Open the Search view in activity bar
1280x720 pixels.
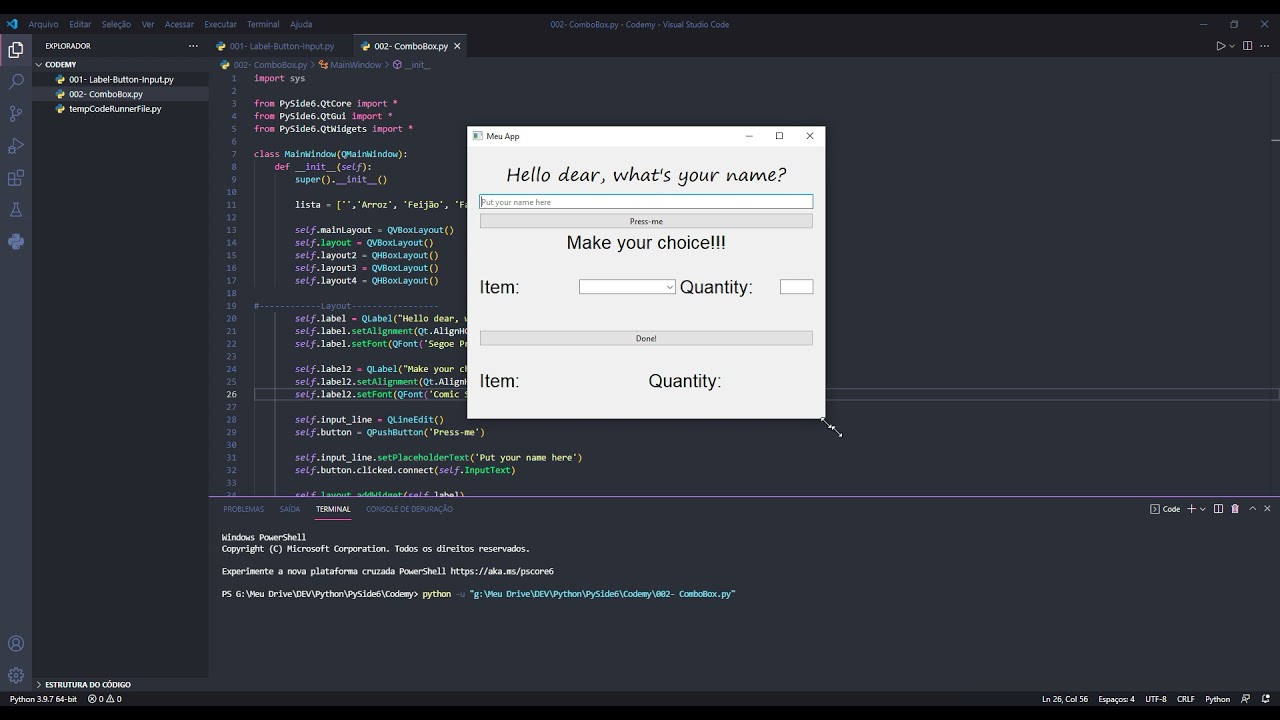tap(16, 82)
